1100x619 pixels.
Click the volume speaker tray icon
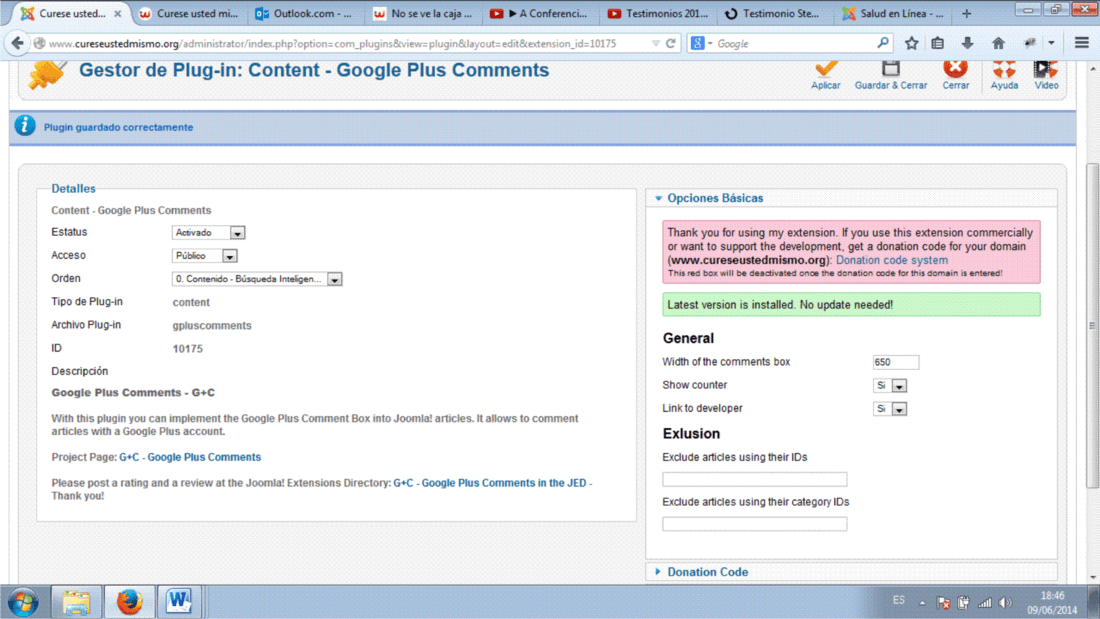[x=1005, y=603]
